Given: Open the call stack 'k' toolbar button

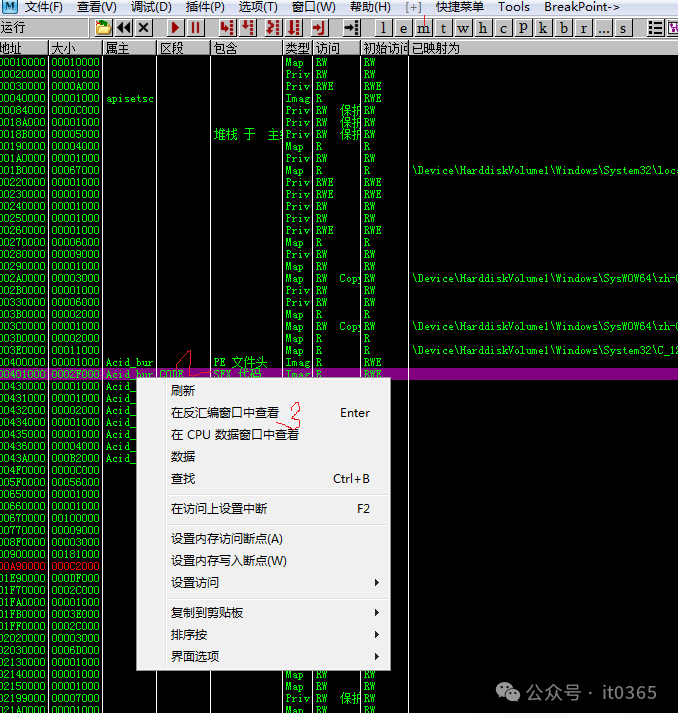Looking at the screenshot, I should point(542,28).
